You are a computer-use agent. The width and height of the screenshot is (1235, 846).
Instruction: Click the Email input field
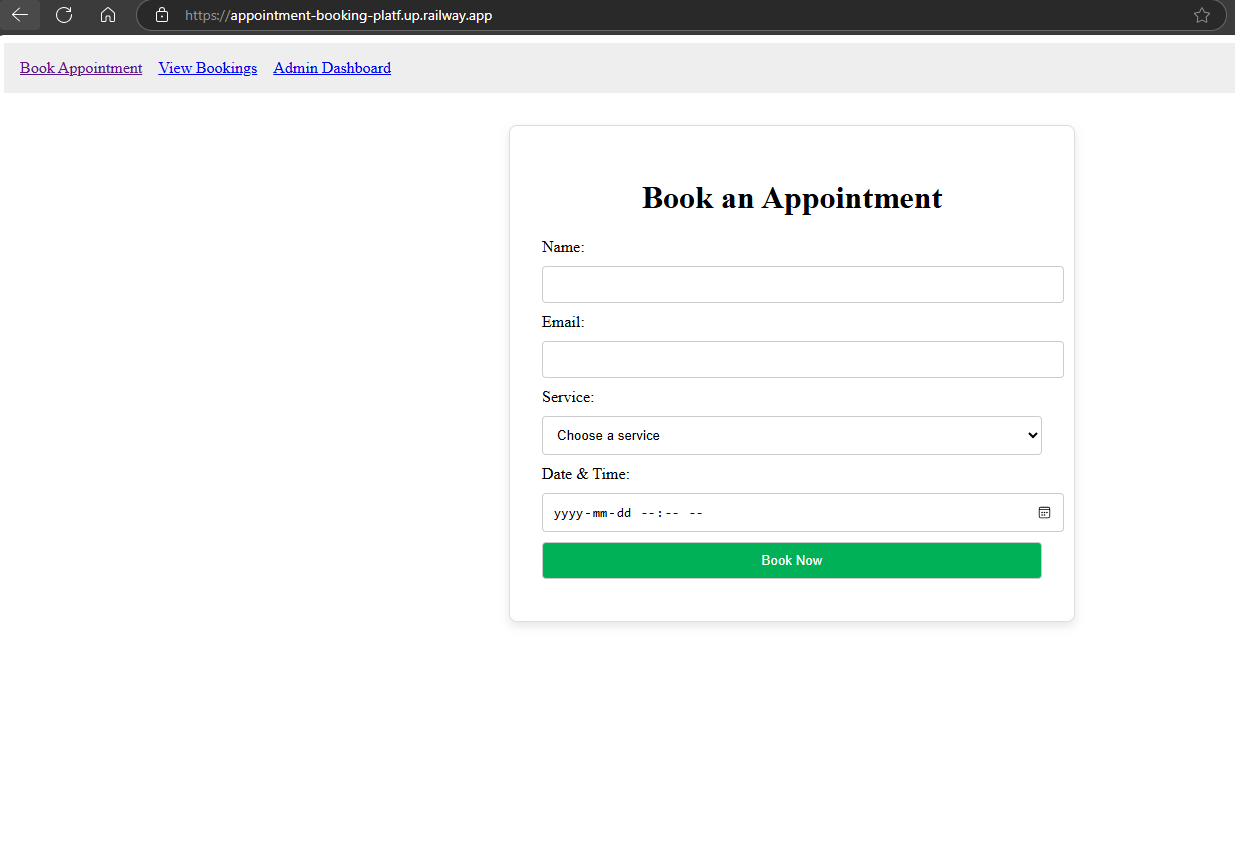[x=802, y=359]
